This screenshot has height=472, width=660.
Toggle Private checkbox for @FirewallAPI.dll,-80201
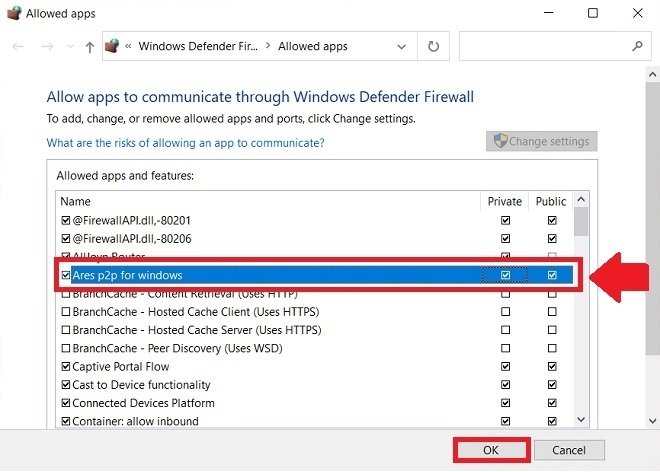[505, 220]
